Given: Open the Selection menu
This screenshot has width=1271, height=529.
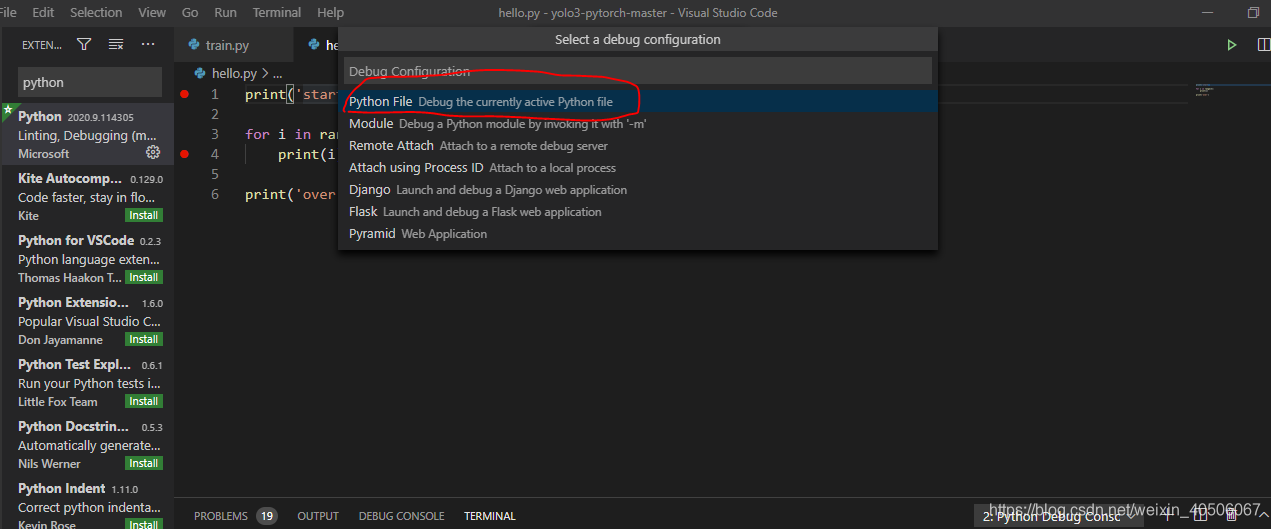Looking at the screenshot, I should point(96,13).
